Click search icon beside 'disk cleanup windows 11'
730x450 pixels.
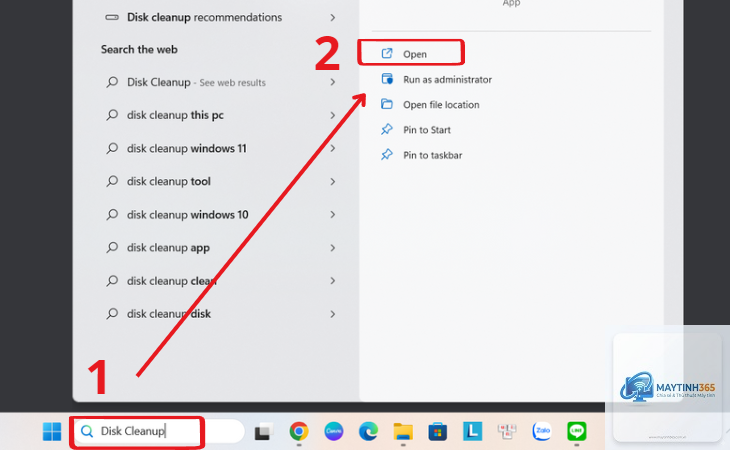tap(112, 148)
